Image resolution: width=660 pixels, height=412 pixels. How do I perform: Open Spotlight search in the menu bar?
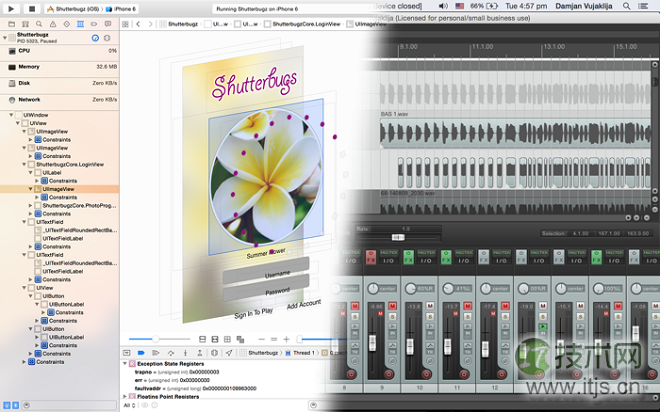(627, 6)
